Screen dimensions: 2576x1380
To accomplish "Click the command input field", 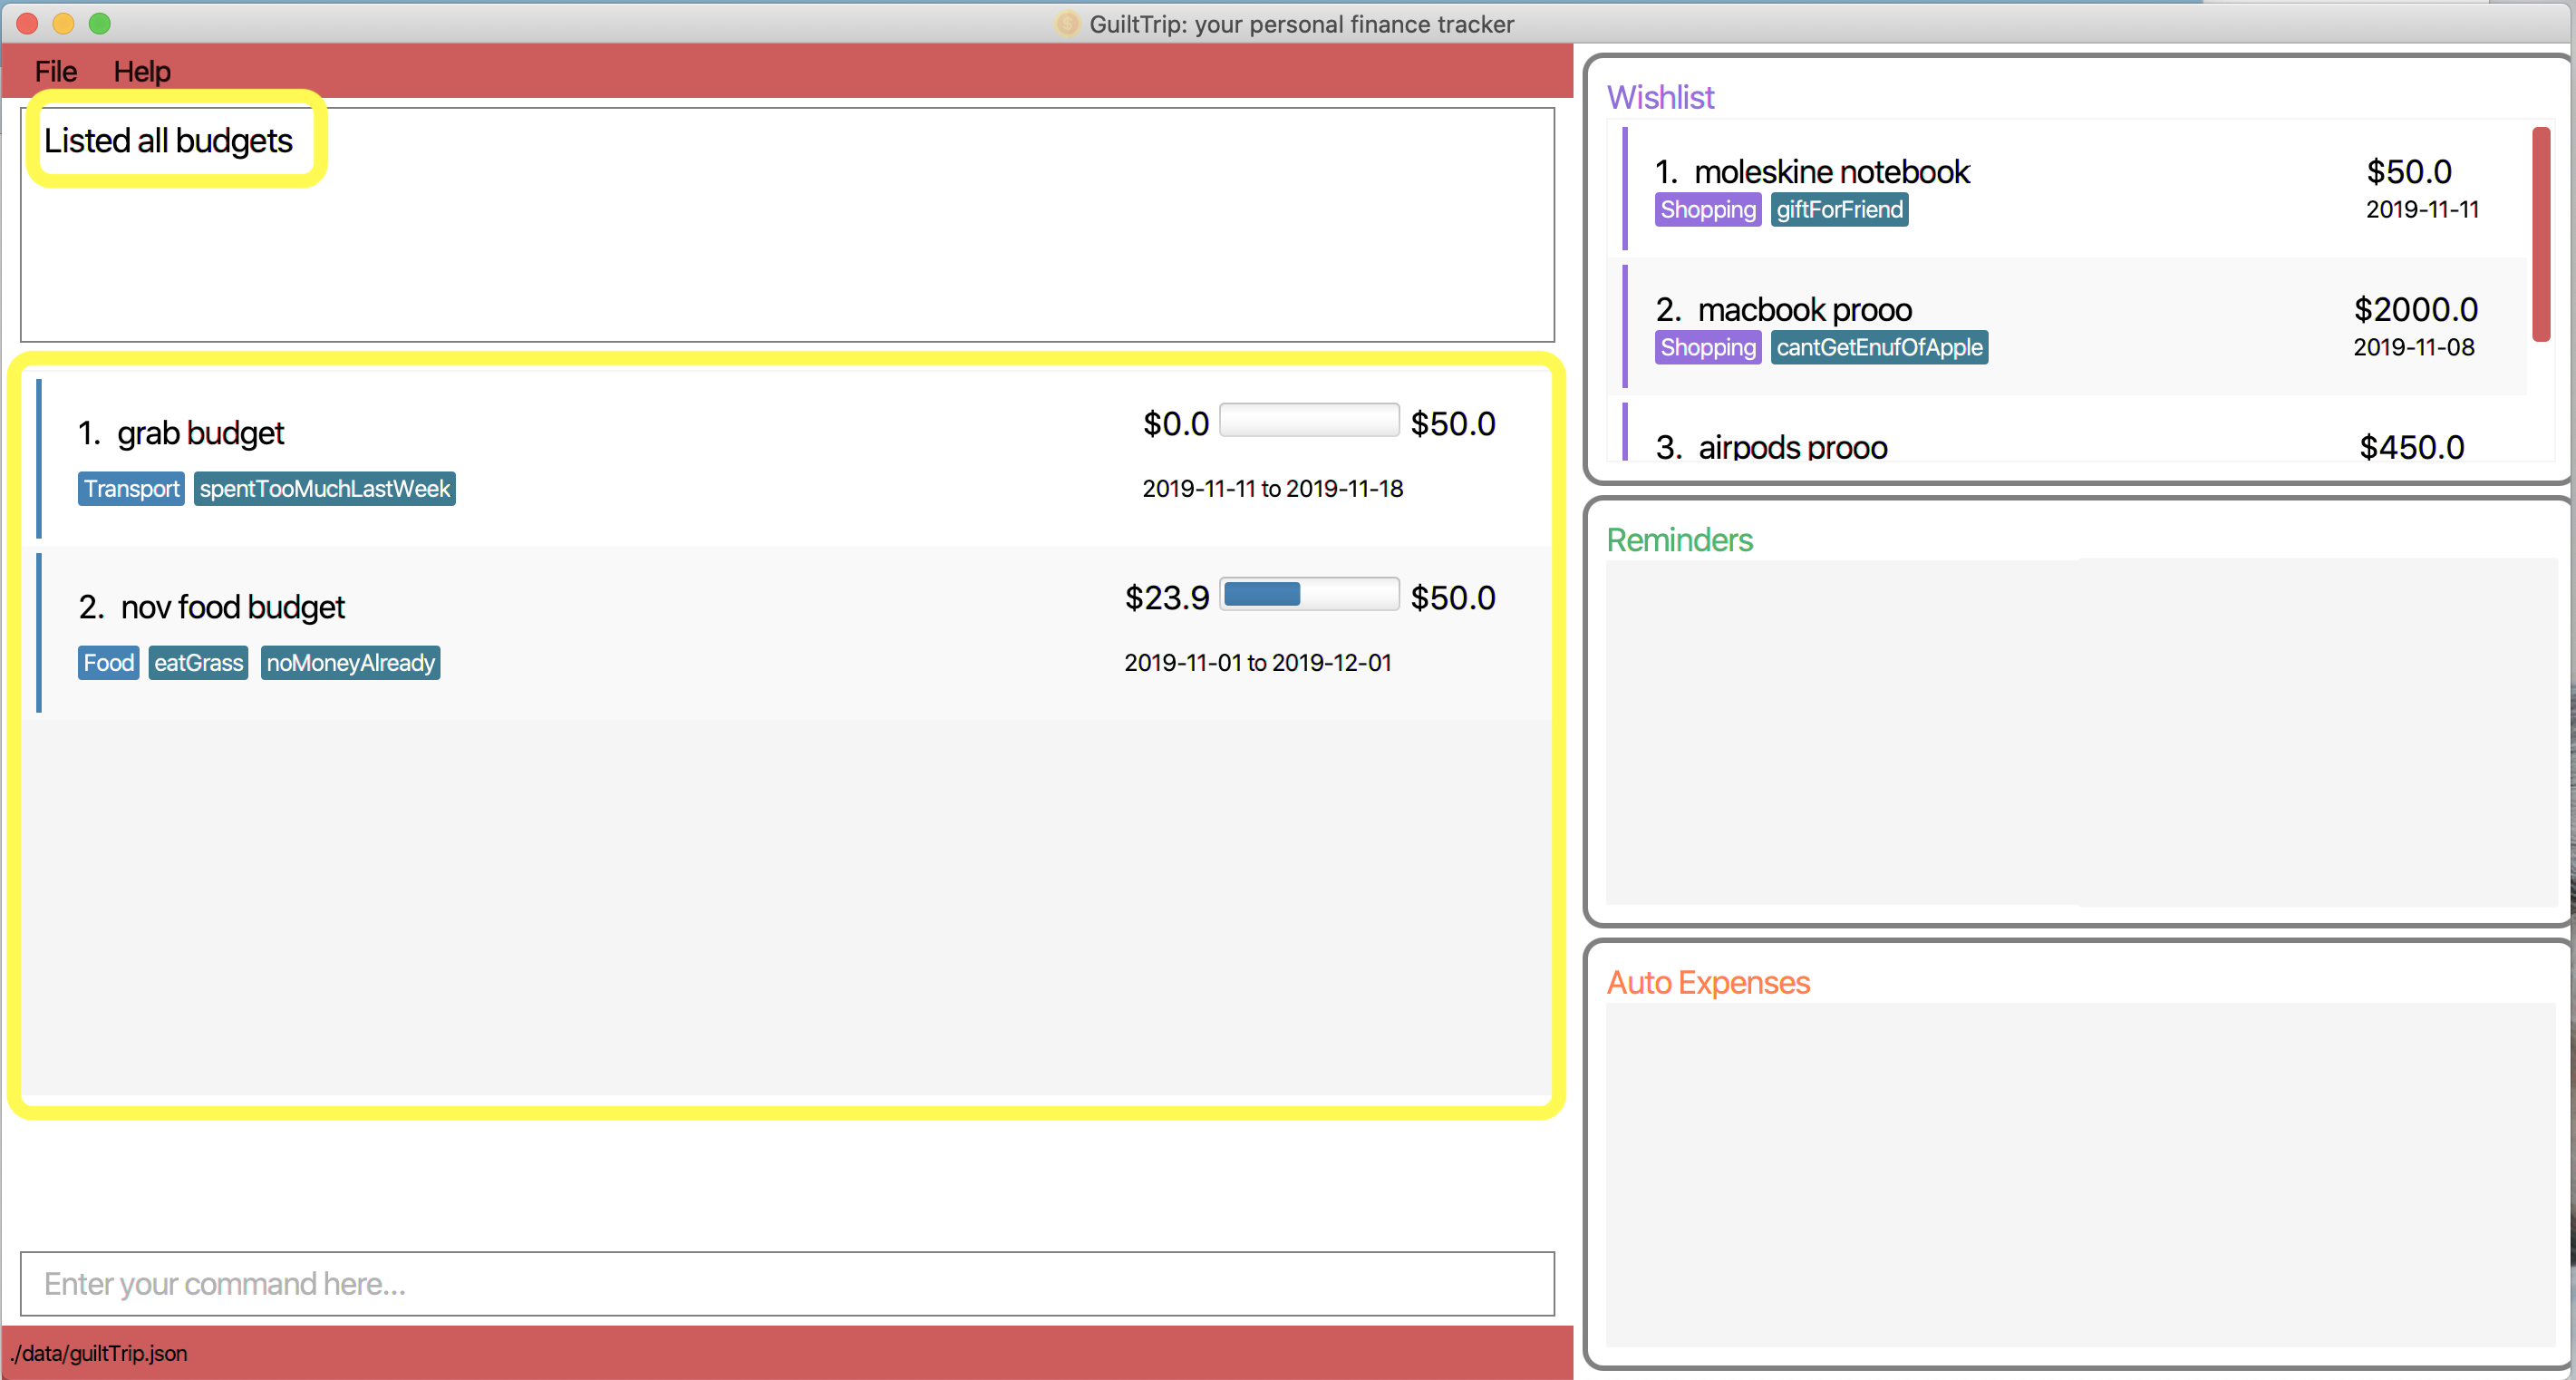I will [787, 1283].
